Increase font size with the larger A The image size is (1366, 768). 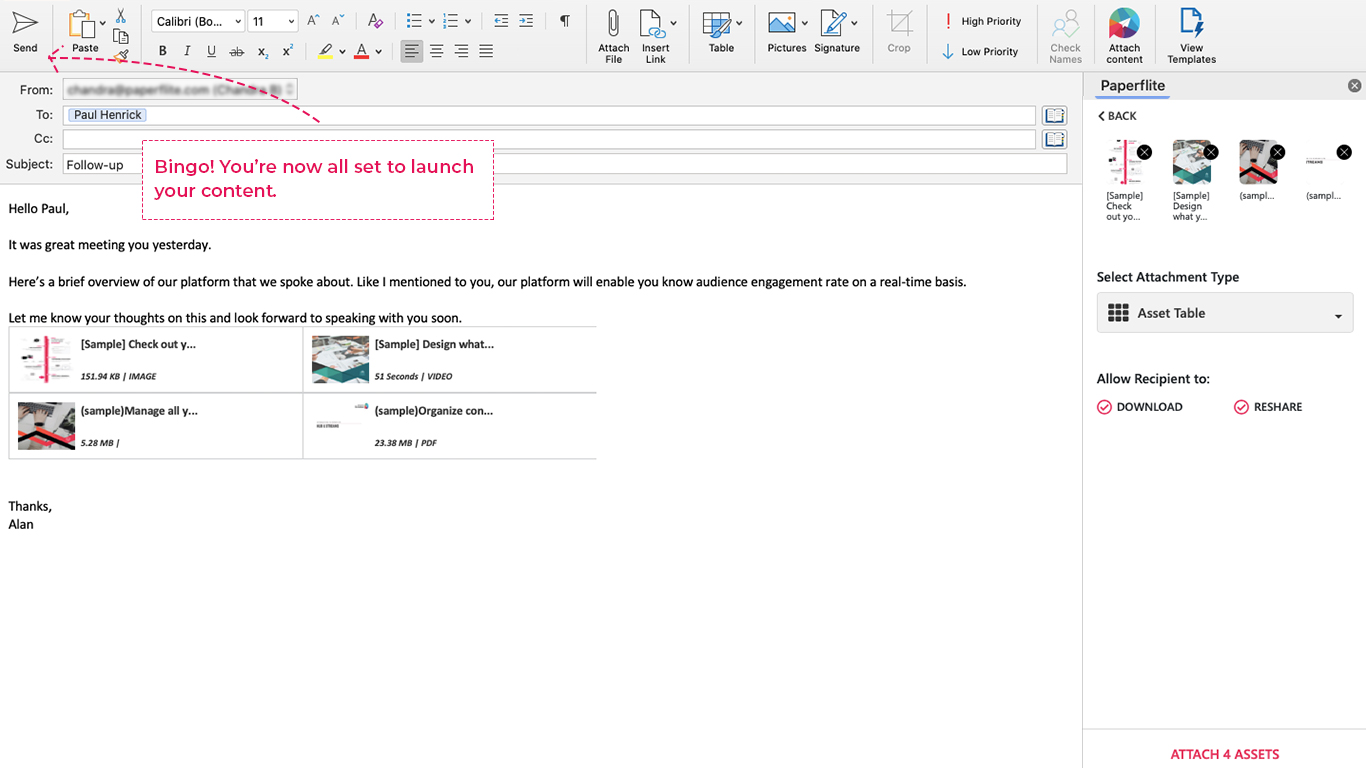click(x=313, y=21)
